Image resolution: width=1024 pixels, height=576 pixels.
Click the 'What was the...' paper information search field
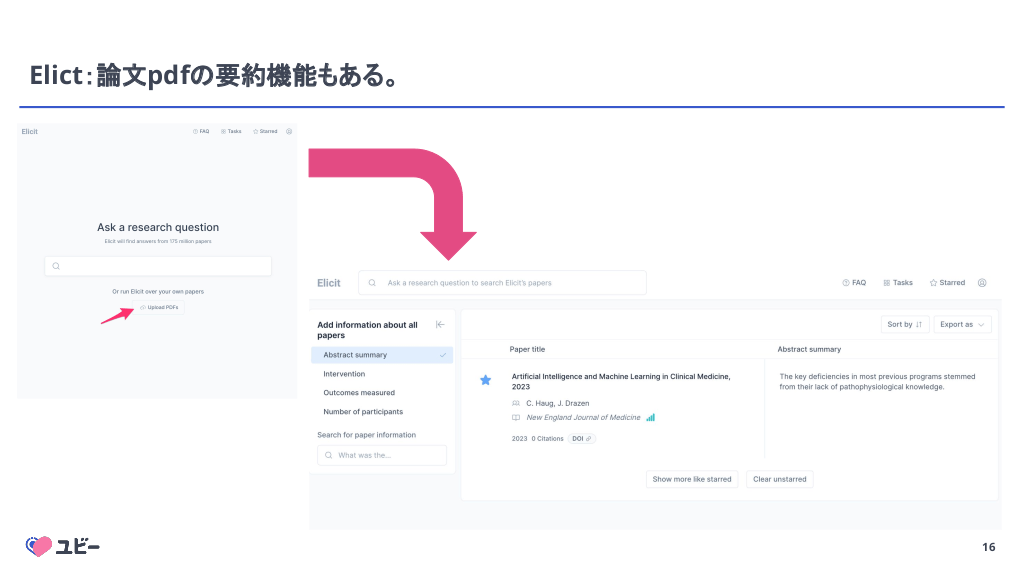pyautogui.click(x=382, y=455)
